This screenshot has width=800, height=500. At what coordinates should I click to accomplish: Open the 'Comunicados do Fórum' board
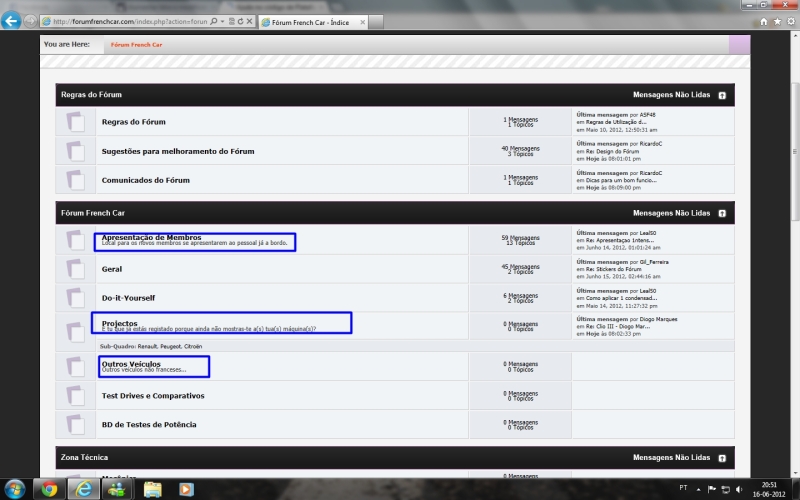pyautogui.click(x=145, y=181)
